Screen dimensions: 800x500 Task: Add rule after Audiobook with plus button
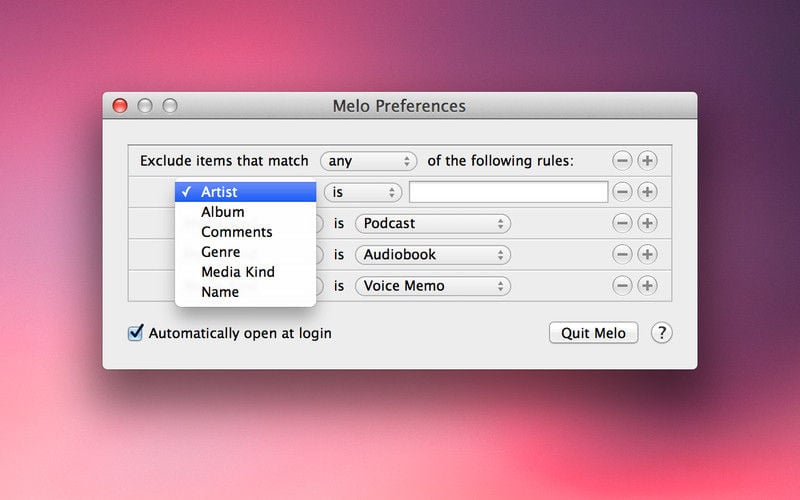pos(647,254)
